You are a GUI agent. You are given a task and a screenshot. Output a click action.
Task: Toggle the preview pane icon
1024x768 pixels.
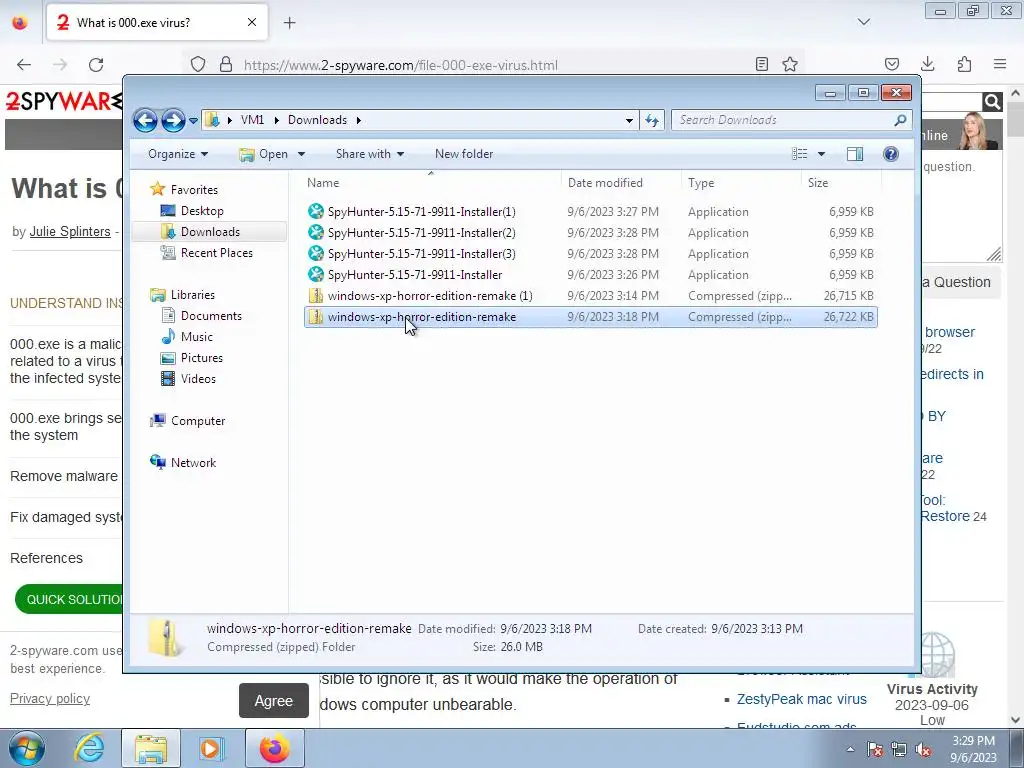point(854,154)
